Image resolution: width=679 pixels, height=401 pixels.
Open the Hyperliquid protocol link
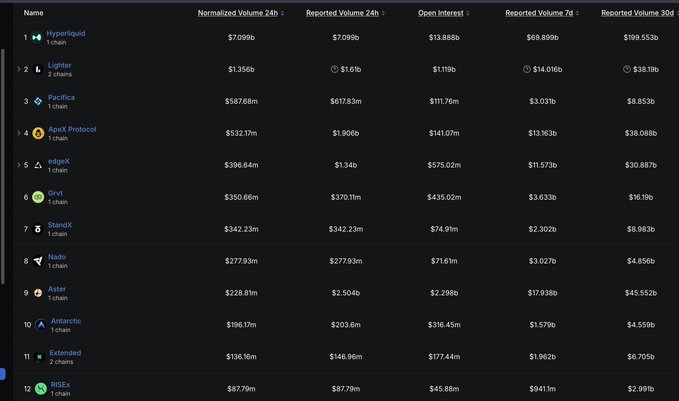point(66,33)
